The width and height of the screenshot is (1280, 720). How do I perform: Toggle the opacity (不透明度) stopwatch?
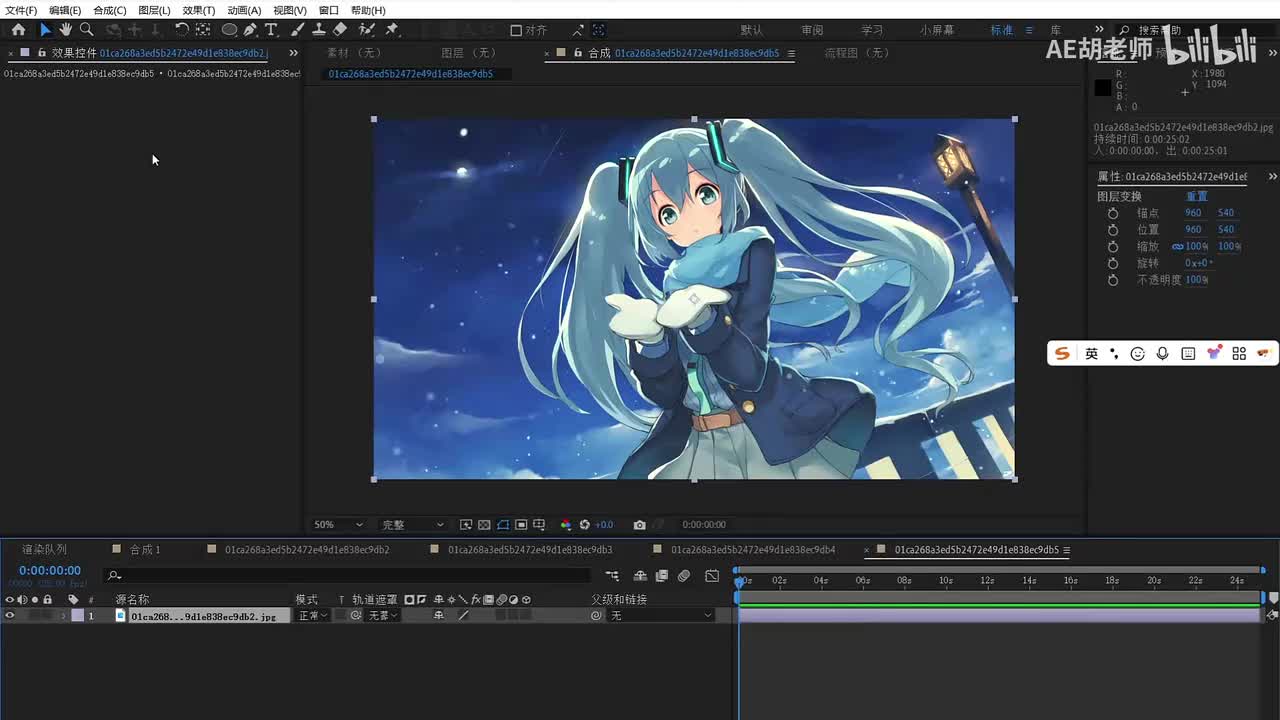tap(1113, 281)
